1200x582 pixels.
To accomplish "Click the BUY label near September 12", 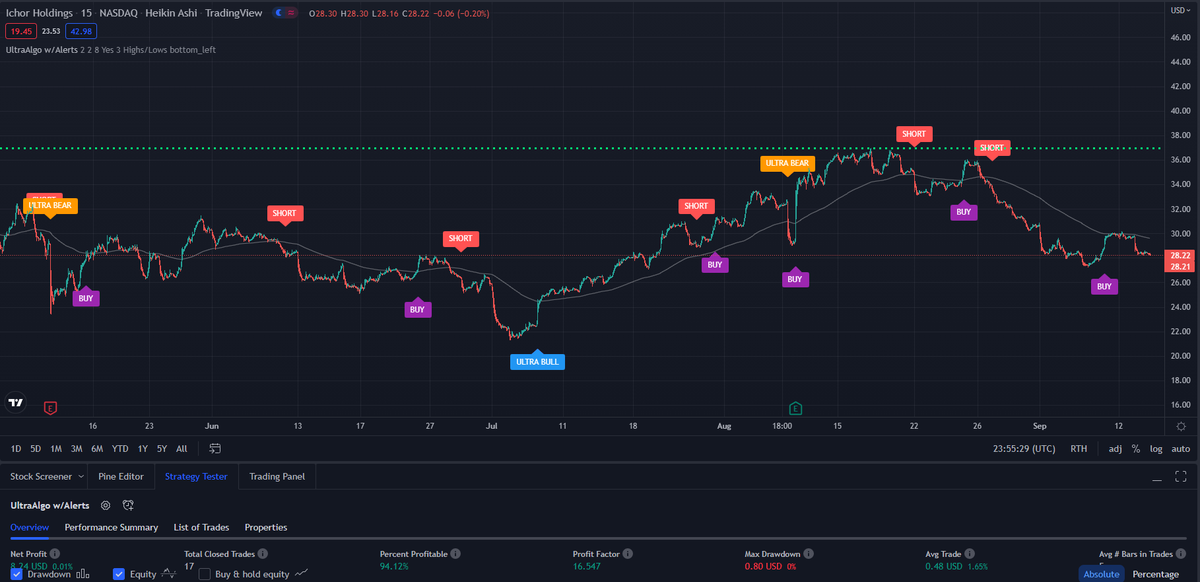I will click(x=1104, y=286).
